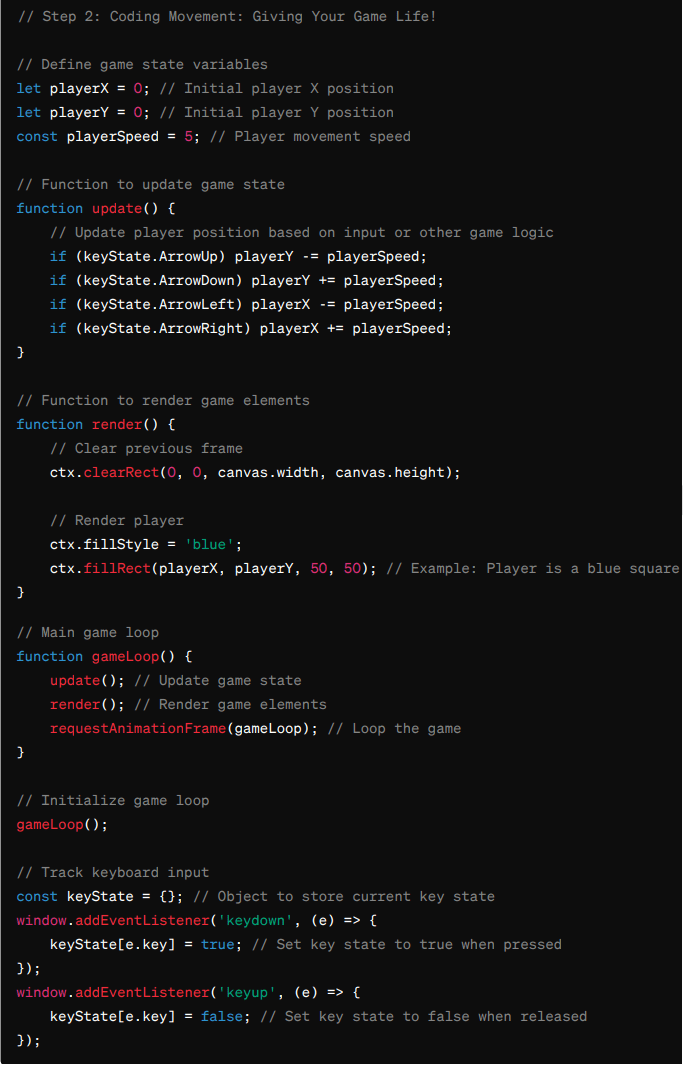Click the ctx.fillRect call
This screenshot has height=1067, width=683.
(213, 568)
